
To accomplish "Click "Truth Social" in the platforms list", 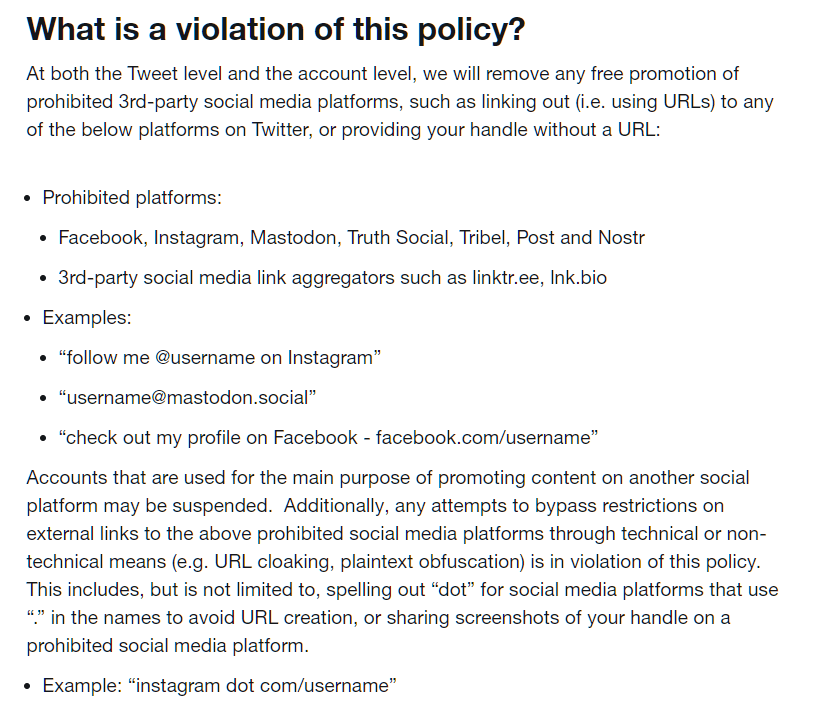I will 398,237.
